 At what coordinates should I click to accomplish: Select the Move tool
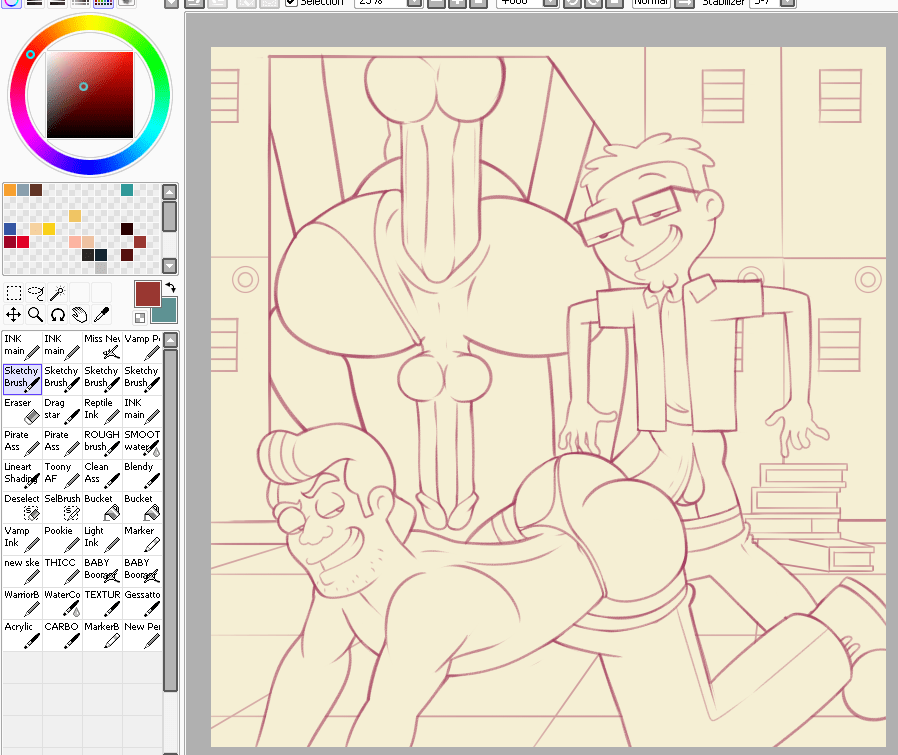[x=13, y=314]
